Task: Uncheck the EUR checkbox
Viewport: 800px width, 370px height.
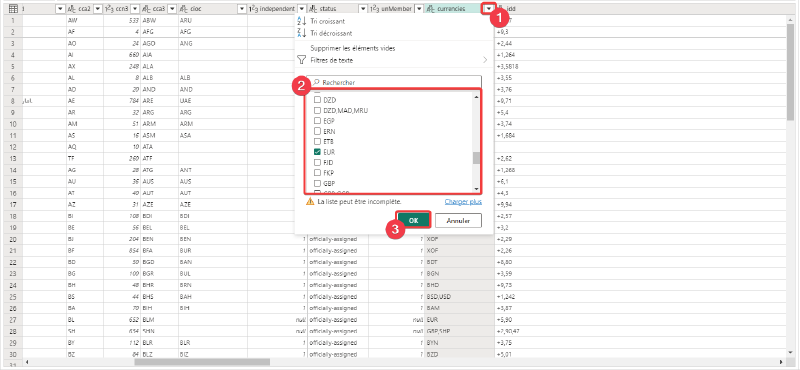Action: coord(317,152)
